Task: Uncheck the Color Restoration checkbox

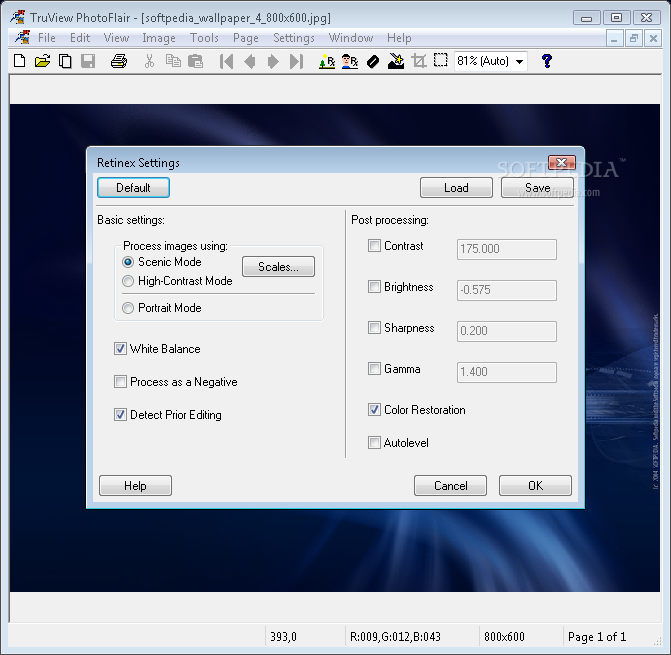Action: click(x=374, y=410)
